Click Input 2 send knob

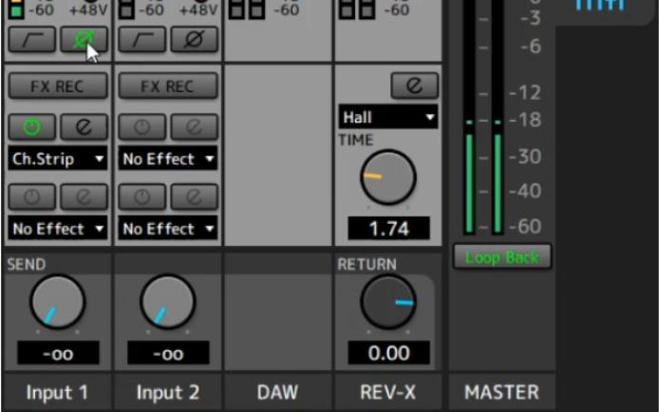pos(168,301)
